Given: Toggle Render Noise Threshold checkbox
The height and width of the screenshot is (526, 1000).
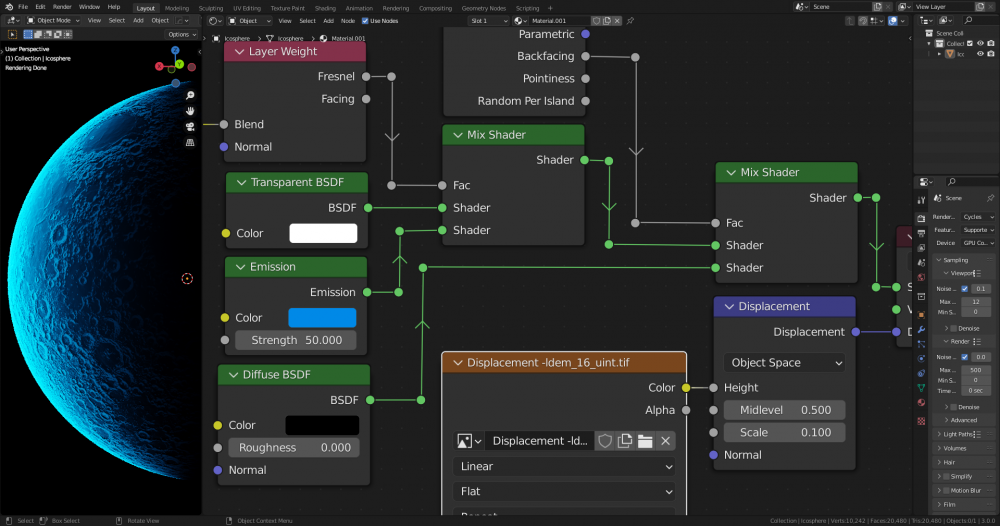Looking at the screenshot, I should coord(964,357).
